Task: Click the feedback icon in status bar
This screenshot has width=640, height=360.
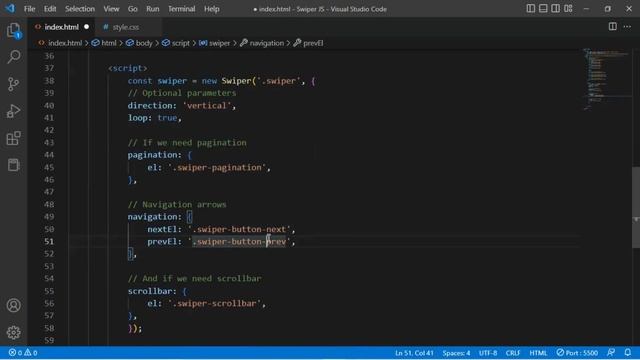Action: click(611, 353)
